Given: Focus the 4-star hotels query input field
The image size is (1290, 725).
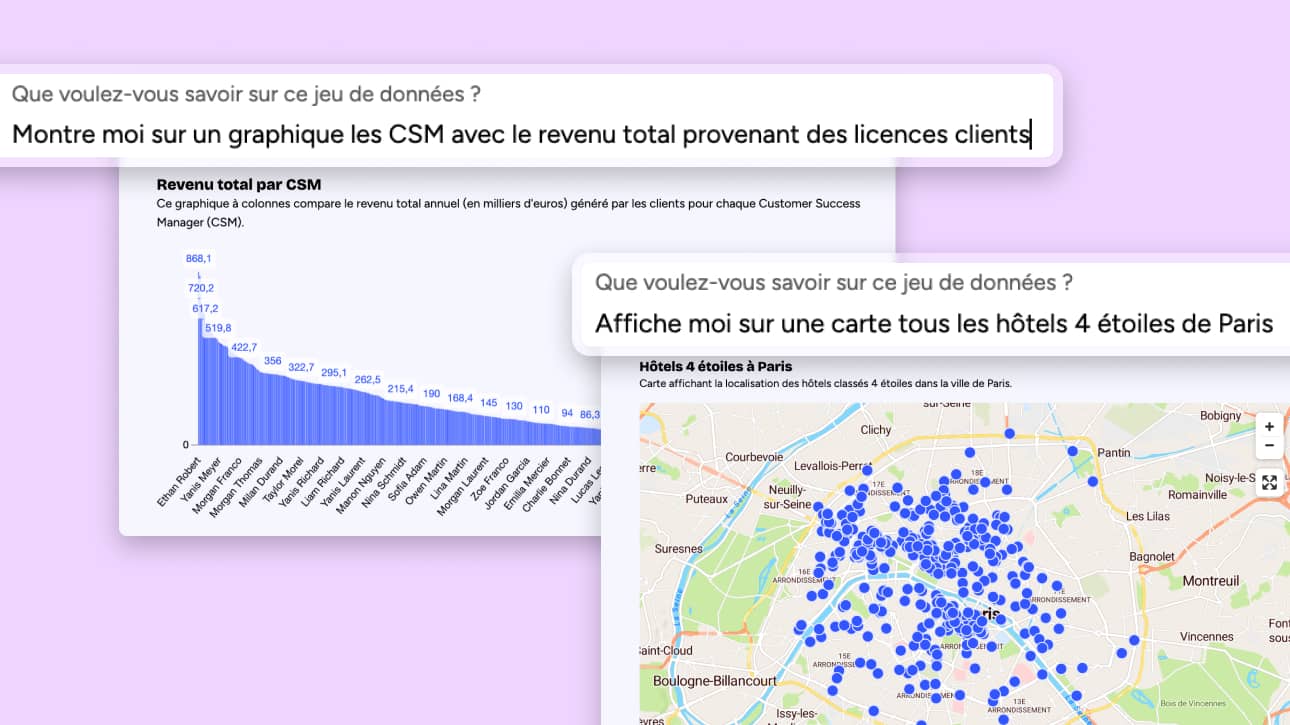Looking at the screenshot, I should click(933, 324).
